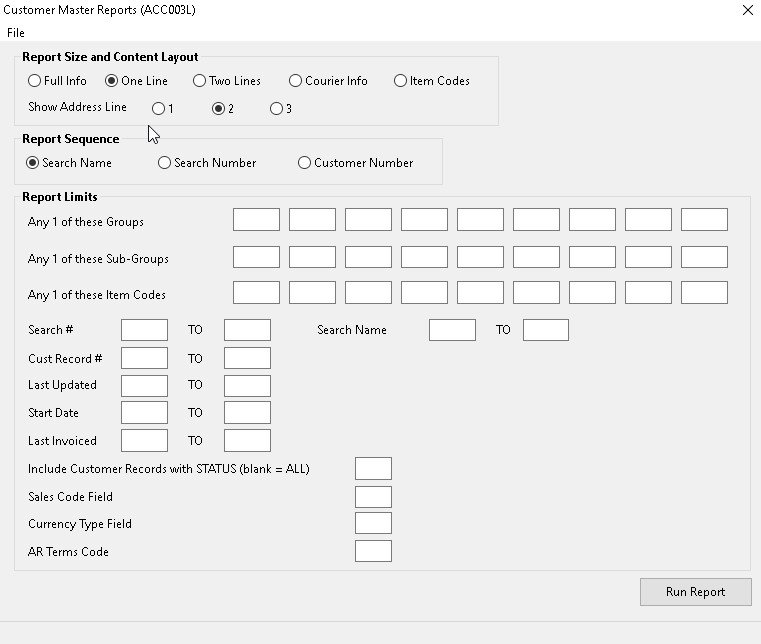Select the One Line layout option

click(x=136, y=81)
